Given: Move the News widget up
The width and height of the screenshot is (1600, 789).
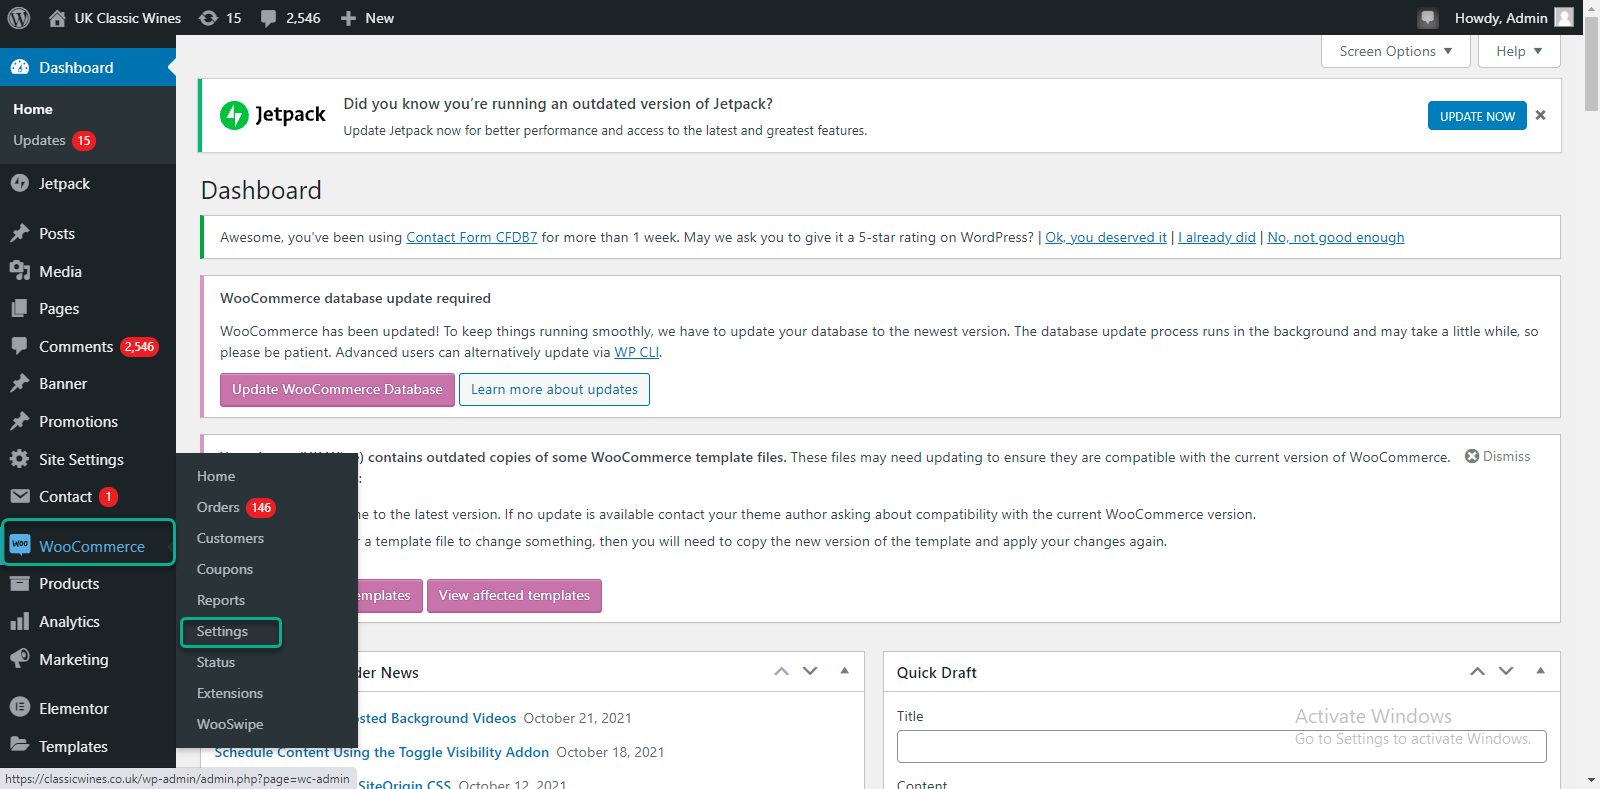Looking at the screenshot, I should click(781, 671).
